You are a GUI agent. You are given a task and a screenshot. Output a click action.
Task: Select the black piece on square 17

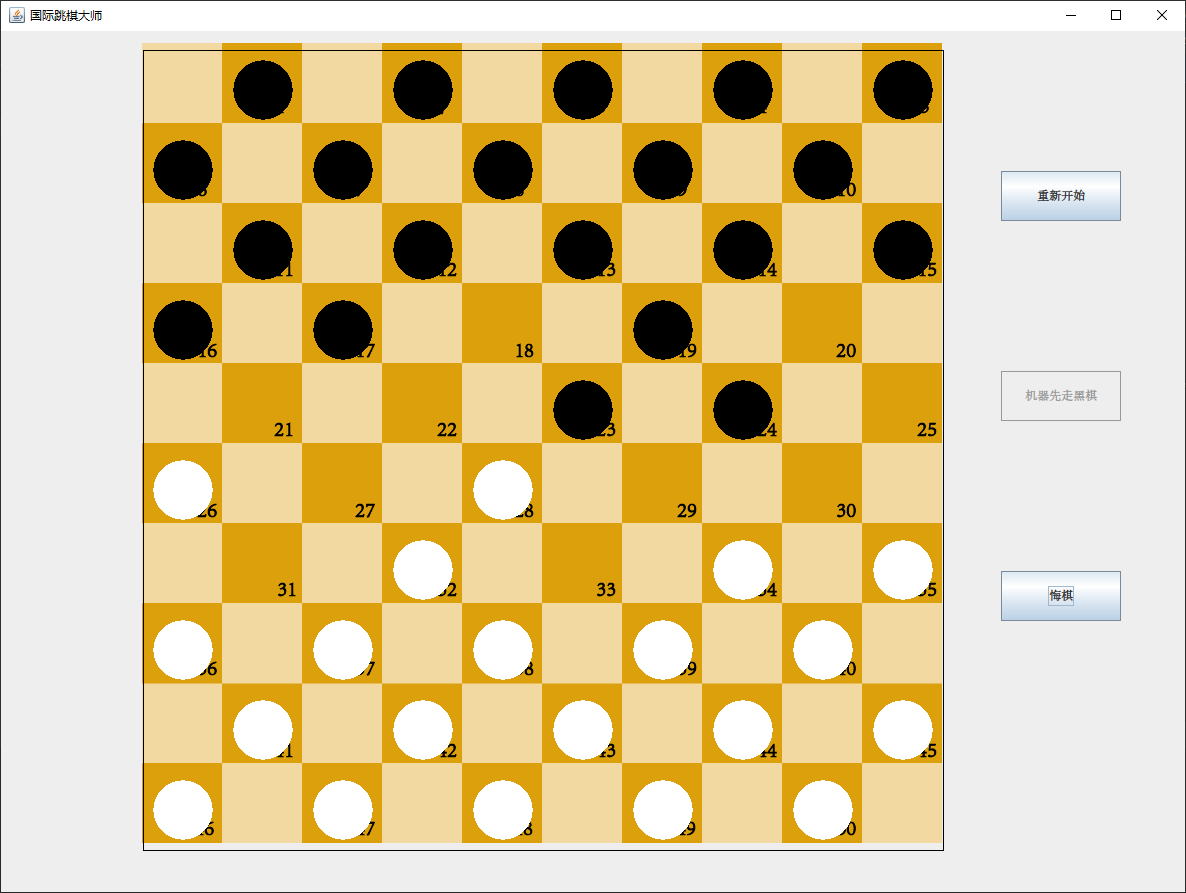pyautogui.click(x=343, y=330)
